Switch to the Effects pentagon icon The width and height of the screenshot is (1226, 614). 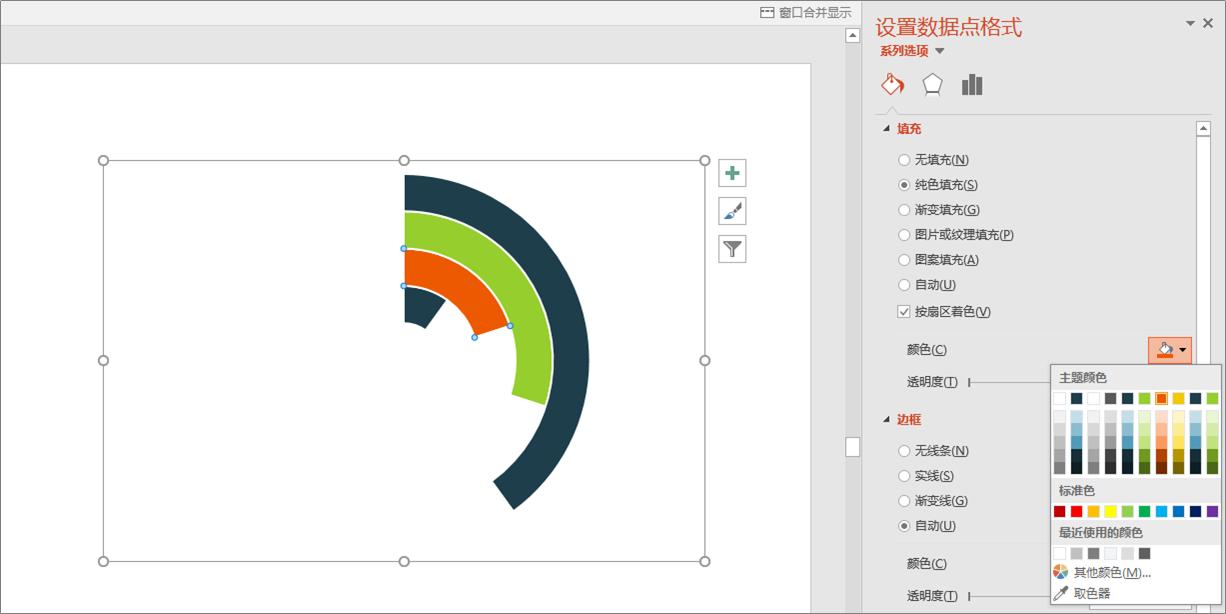pos(932,85)
